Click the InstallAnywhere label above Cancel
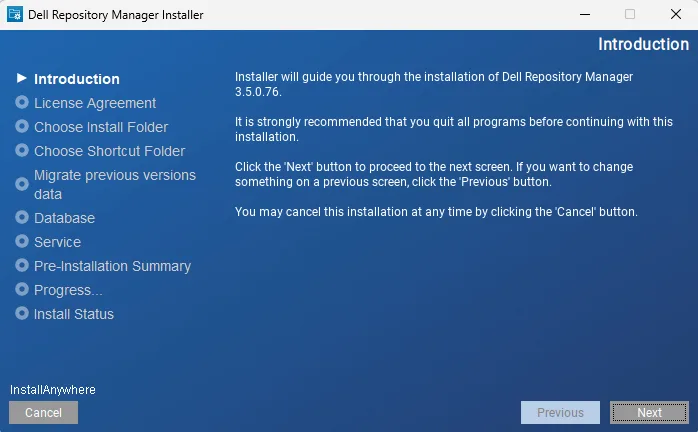 [53, 390]
